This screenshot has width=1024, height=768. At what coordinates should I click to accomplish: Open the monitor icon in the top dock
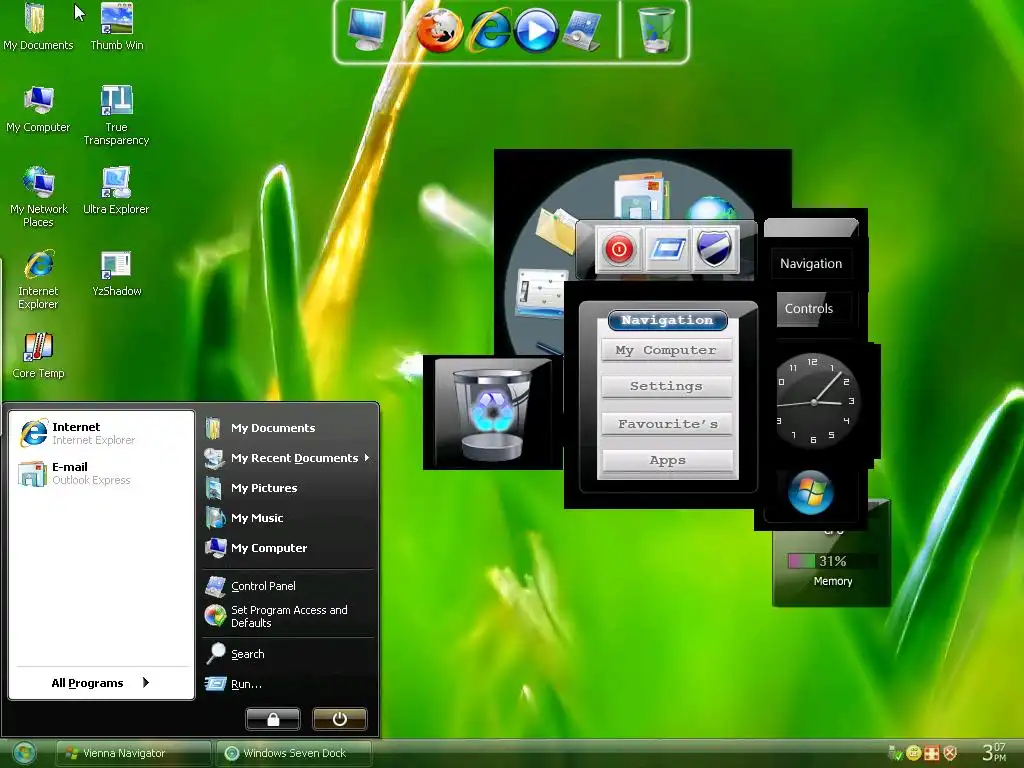pos(366,29)
